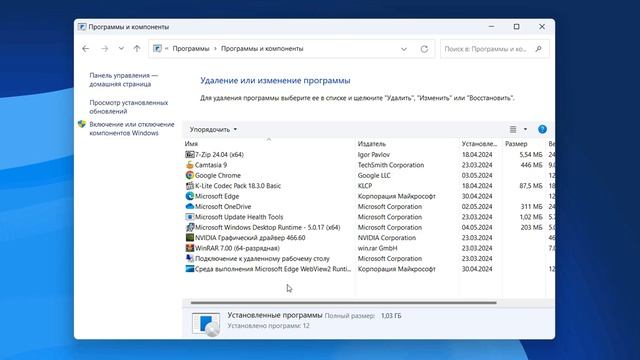Viewport: 640px width, 360px height.
Task: Click publisher Igor Pavlov cell
Action: pyautogui.click(x=373, y=155)
